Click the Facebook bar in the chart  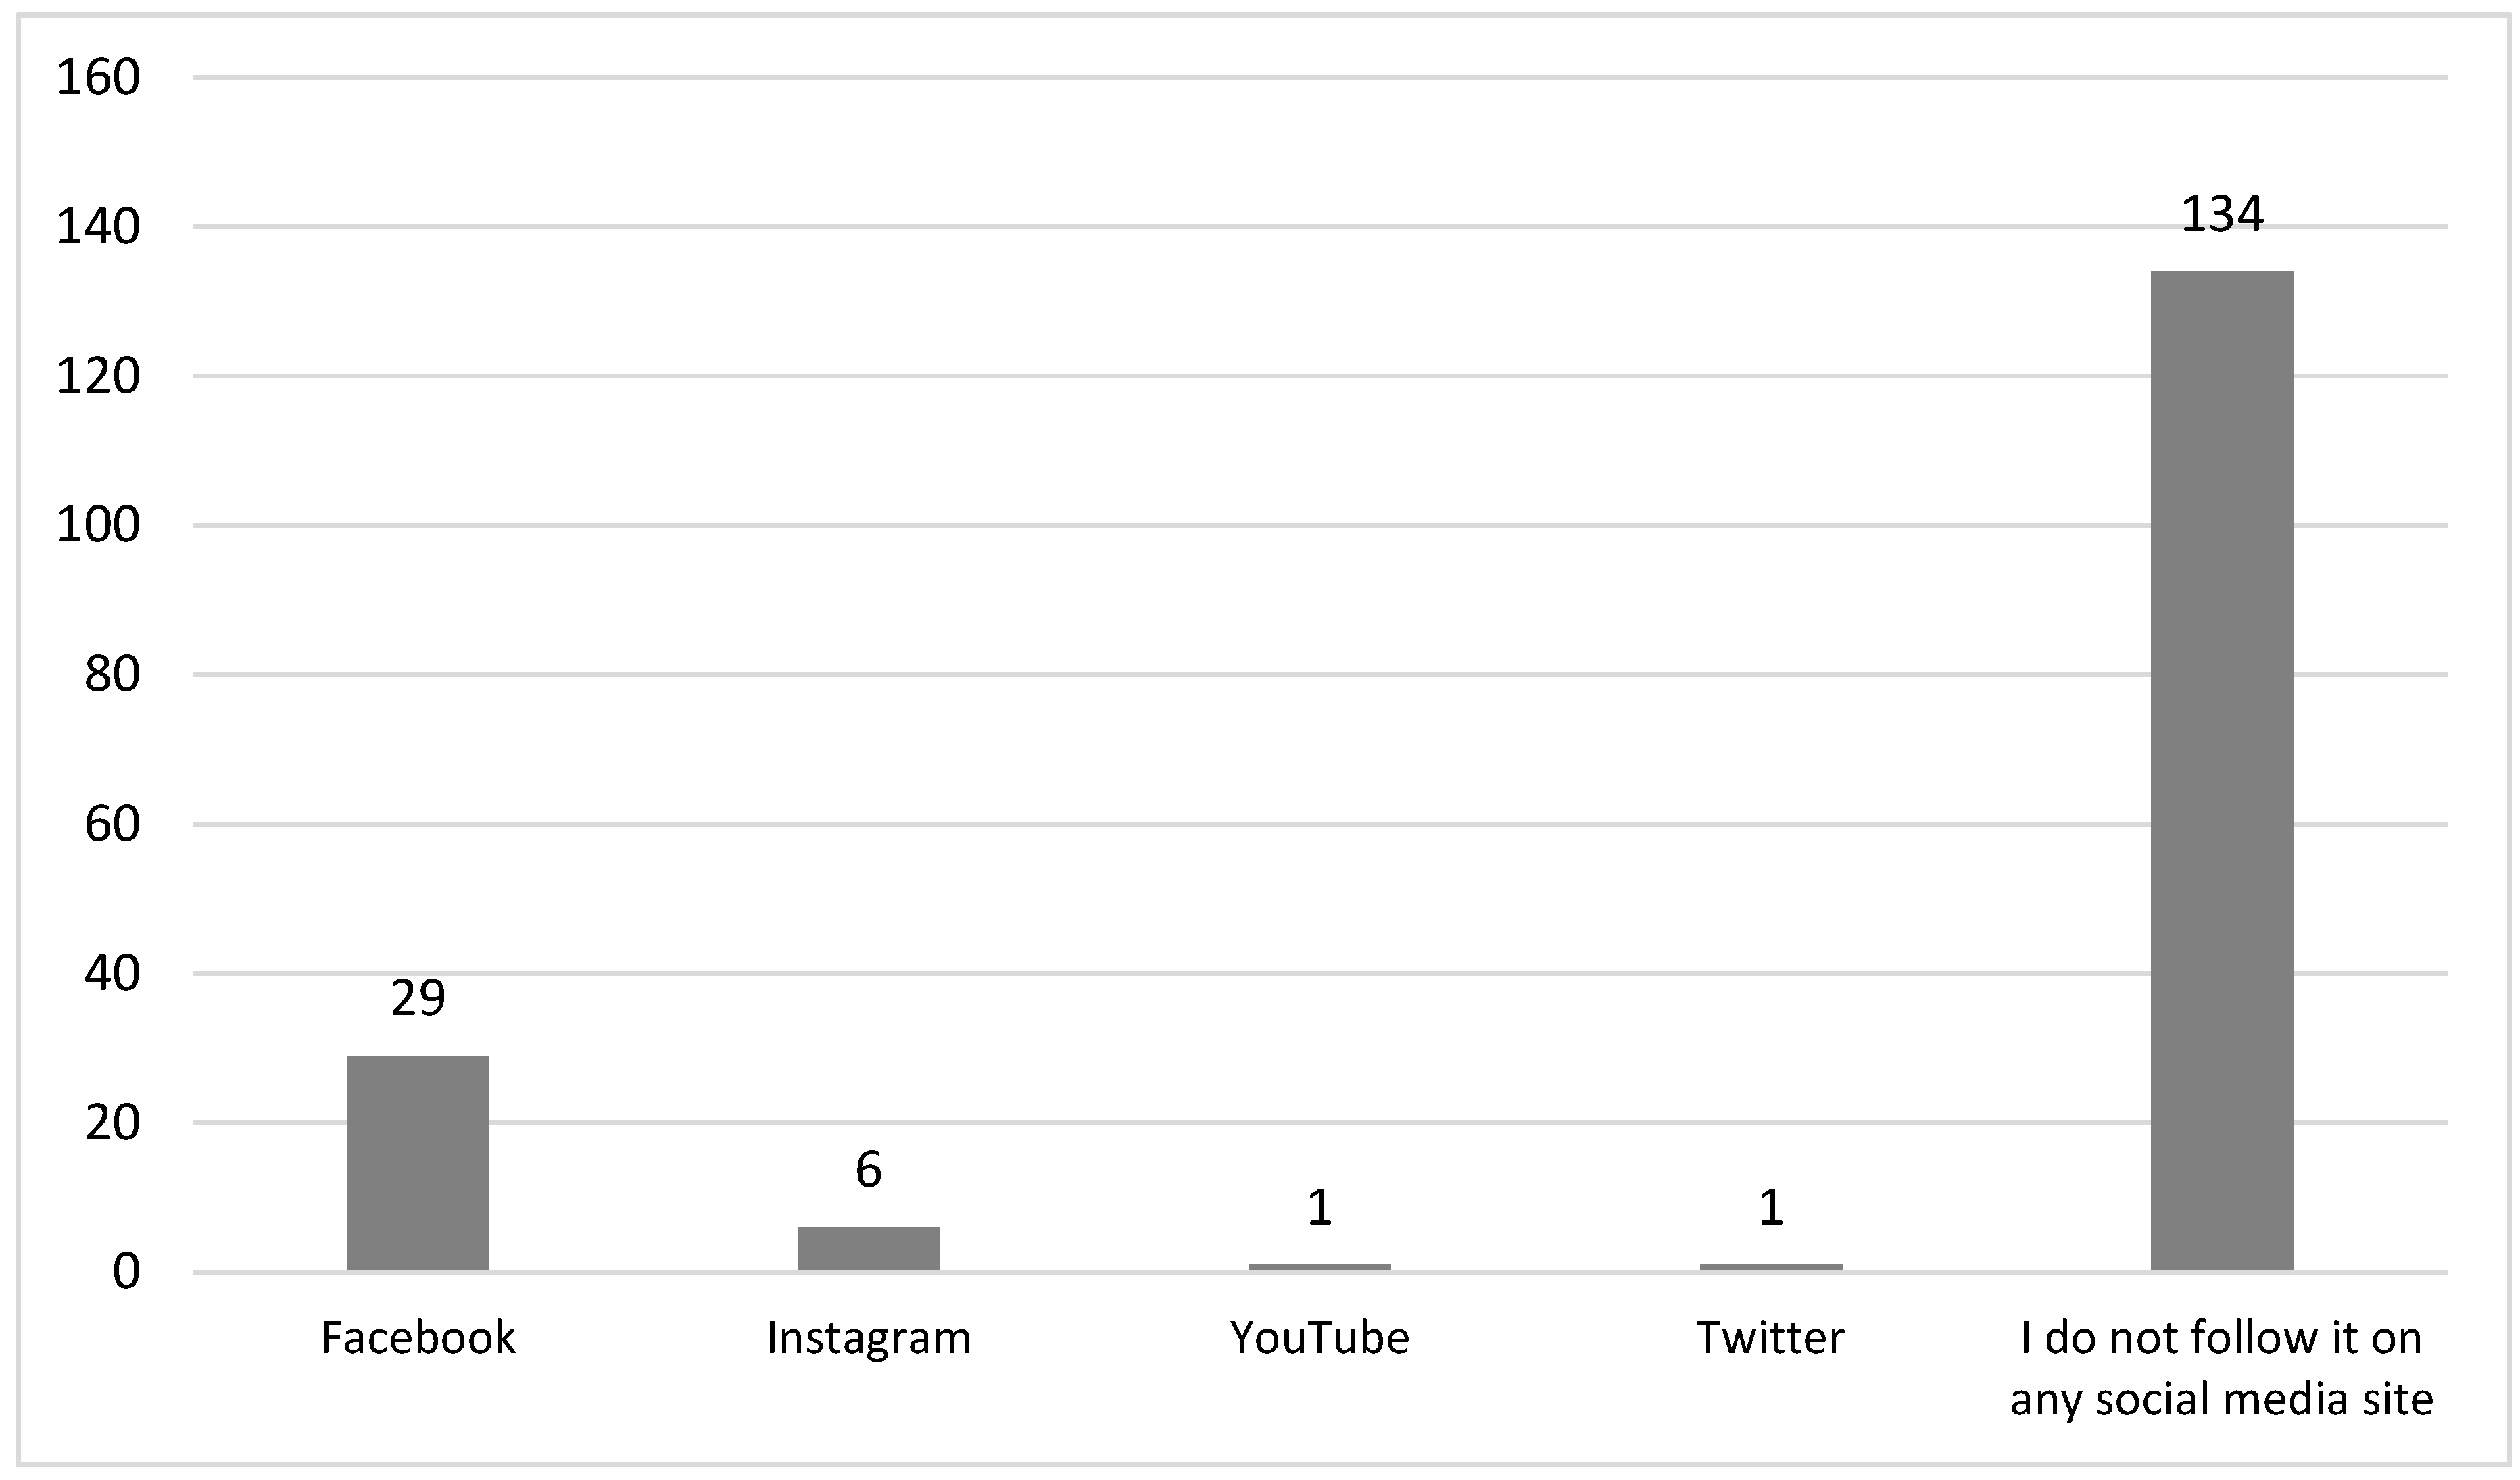click(418, 1163)
